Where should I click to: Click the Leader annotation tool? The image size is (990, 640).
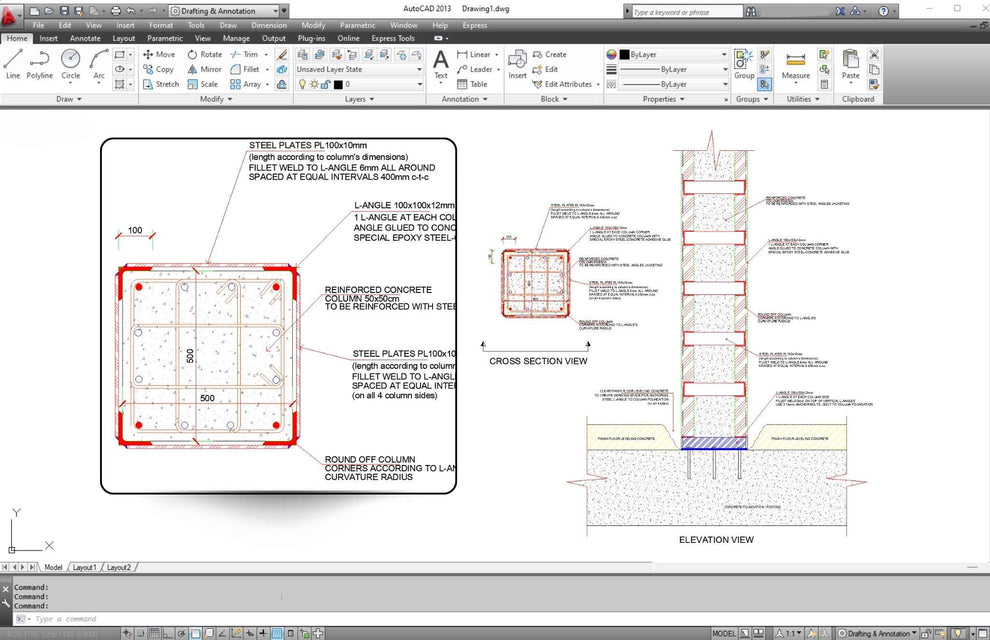pos(475,69)
